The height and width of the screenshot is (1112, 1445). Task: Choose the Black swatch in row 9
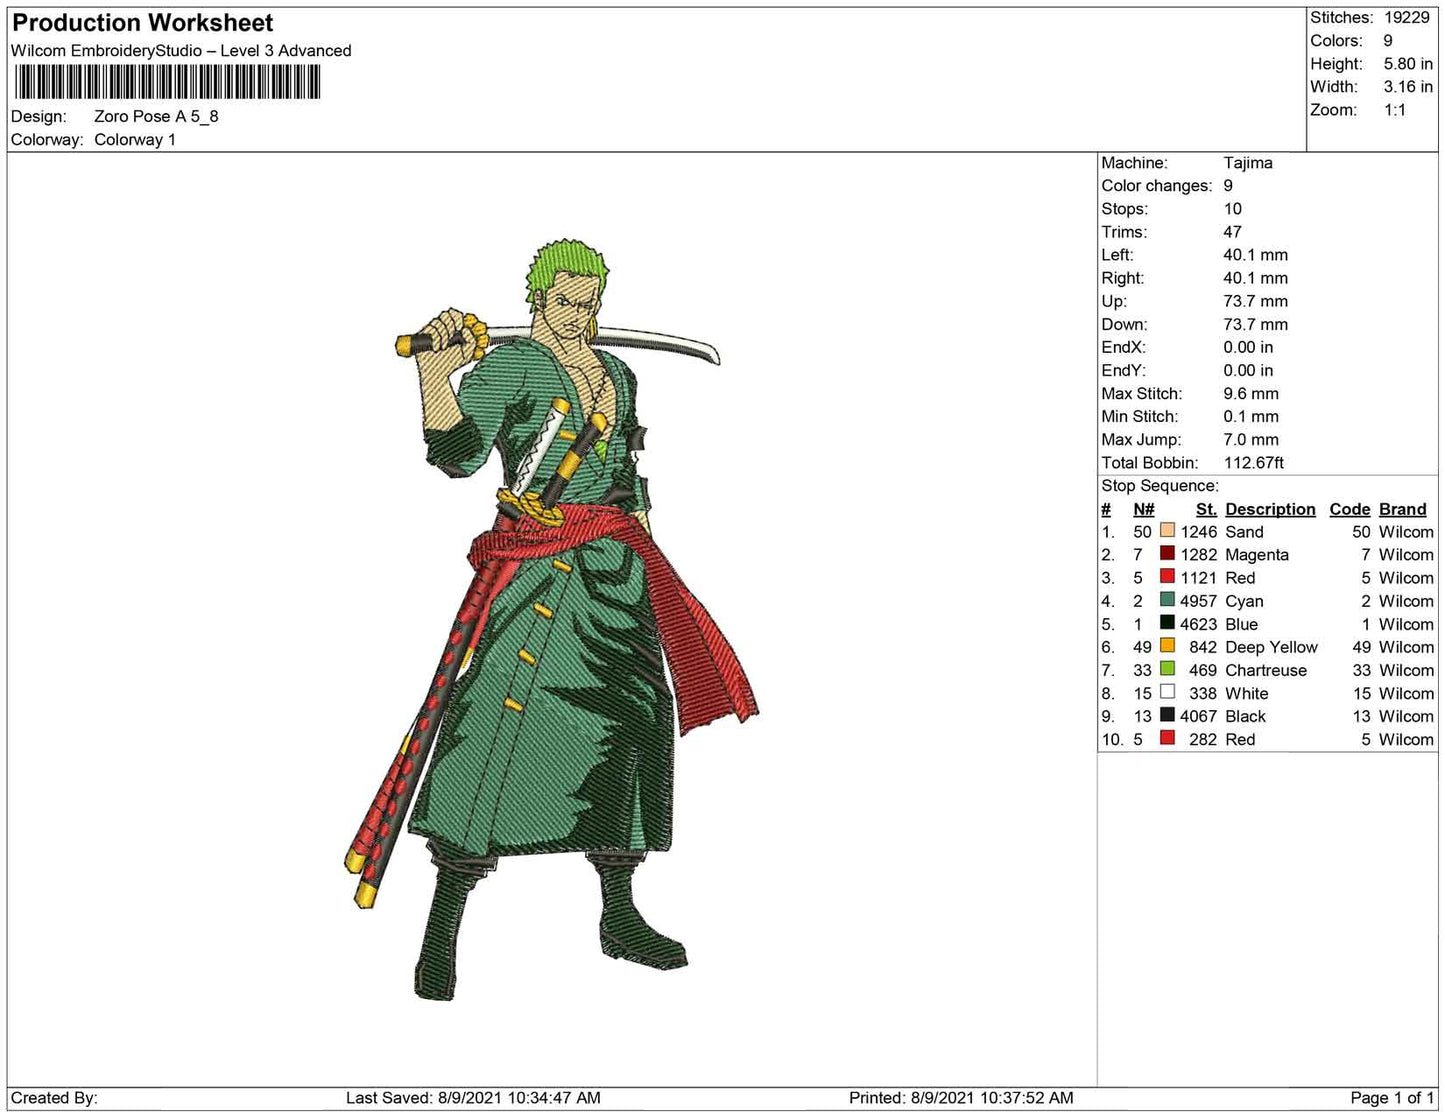click(1167, 715)
